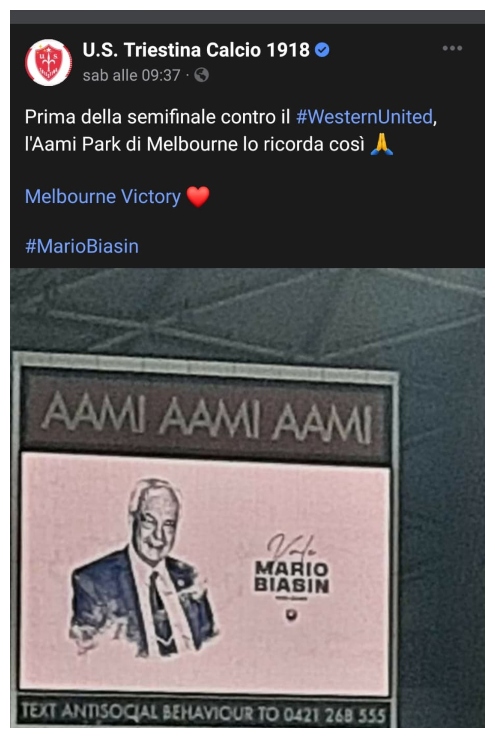Click the folded hands emoji
This screenshot has width=495, height=738.
click(382, 144)
